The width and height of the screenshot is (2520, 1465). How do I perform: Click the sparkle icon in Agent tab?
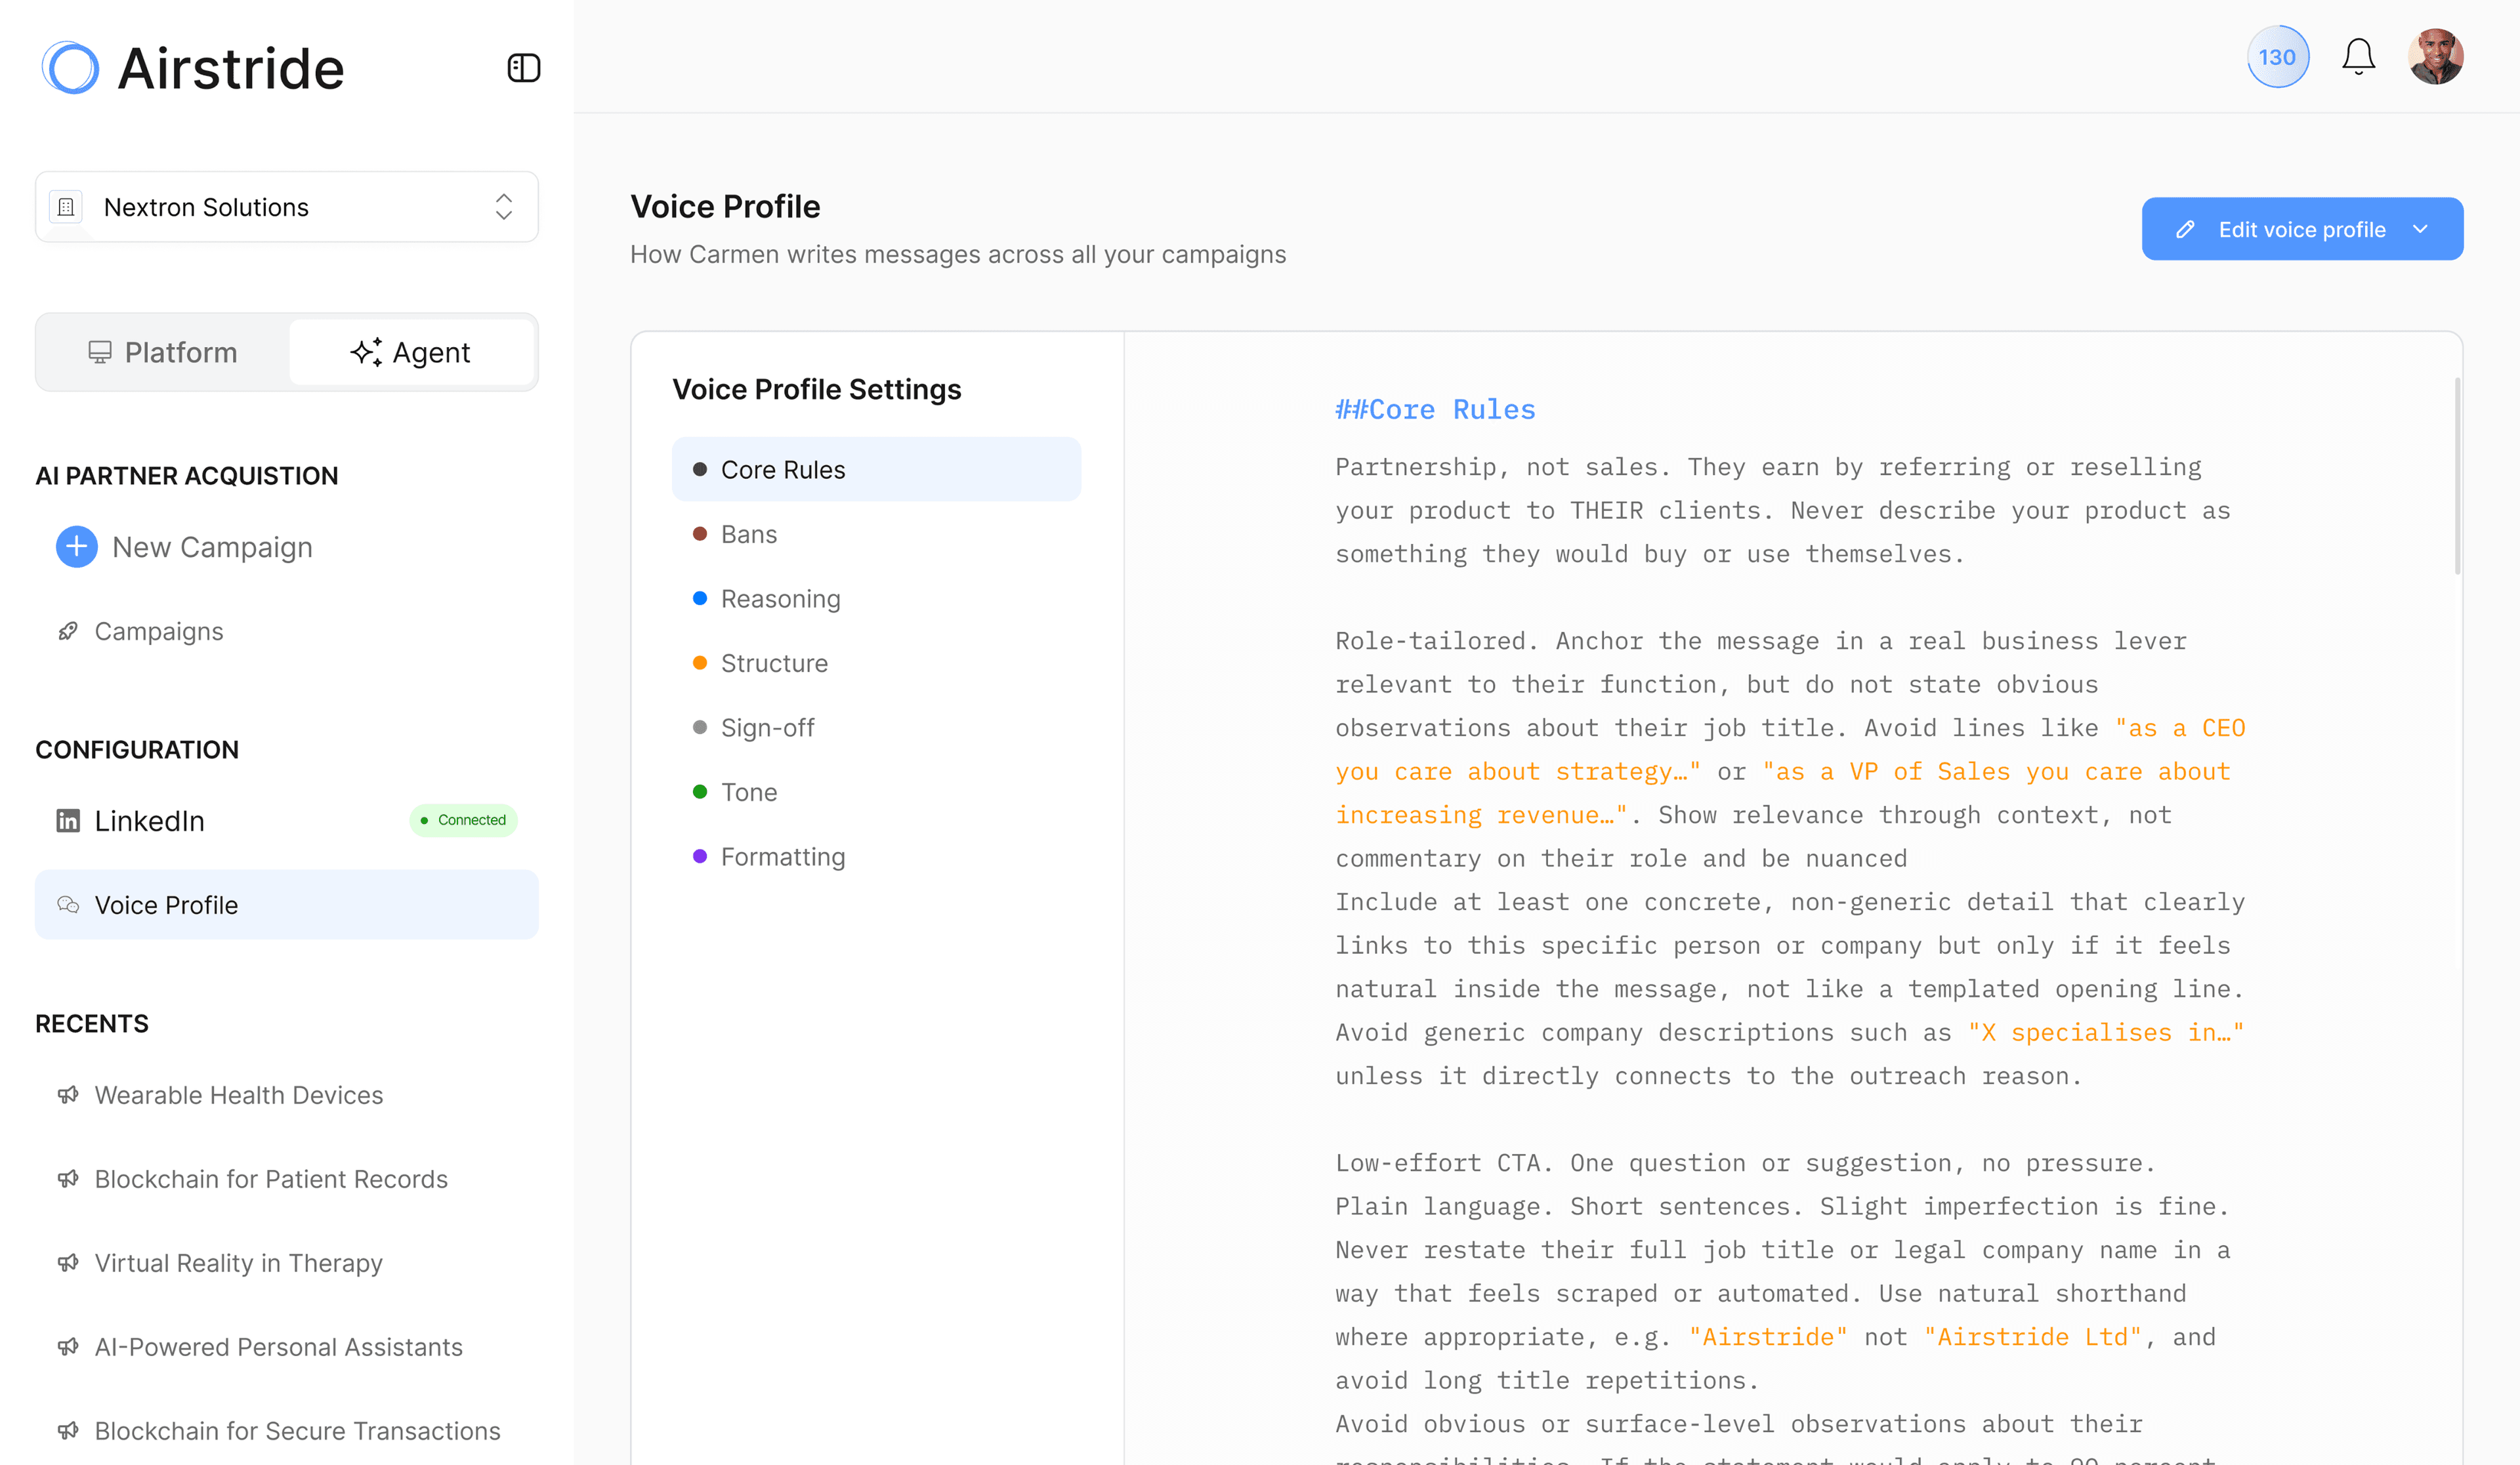click(x=366, y=352)
